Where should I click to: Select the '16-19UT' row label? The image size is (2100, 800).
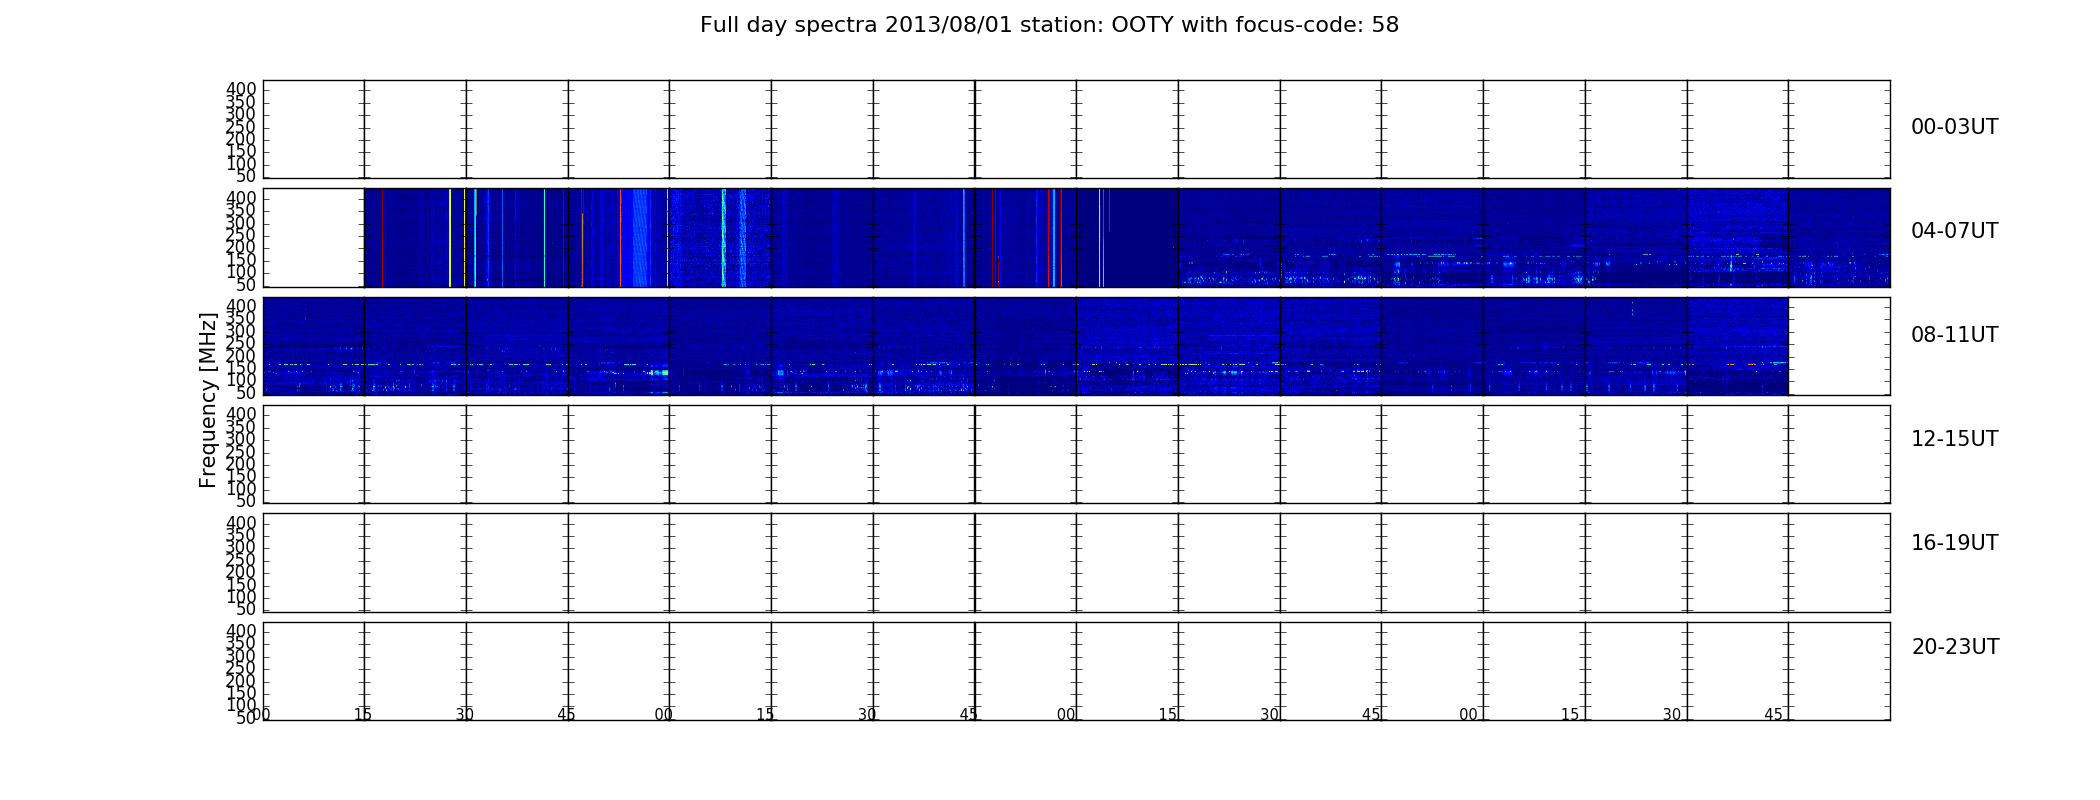[x=1955, y=543]
